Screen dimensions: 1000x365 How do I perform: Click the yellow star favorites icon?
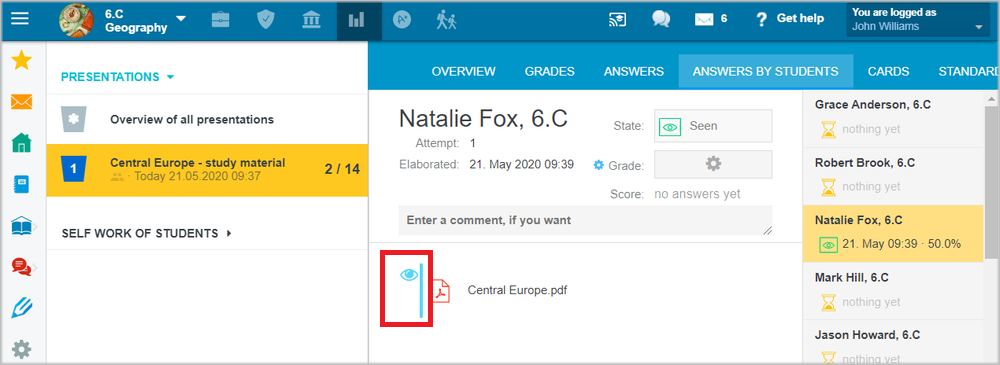[22, 61]
